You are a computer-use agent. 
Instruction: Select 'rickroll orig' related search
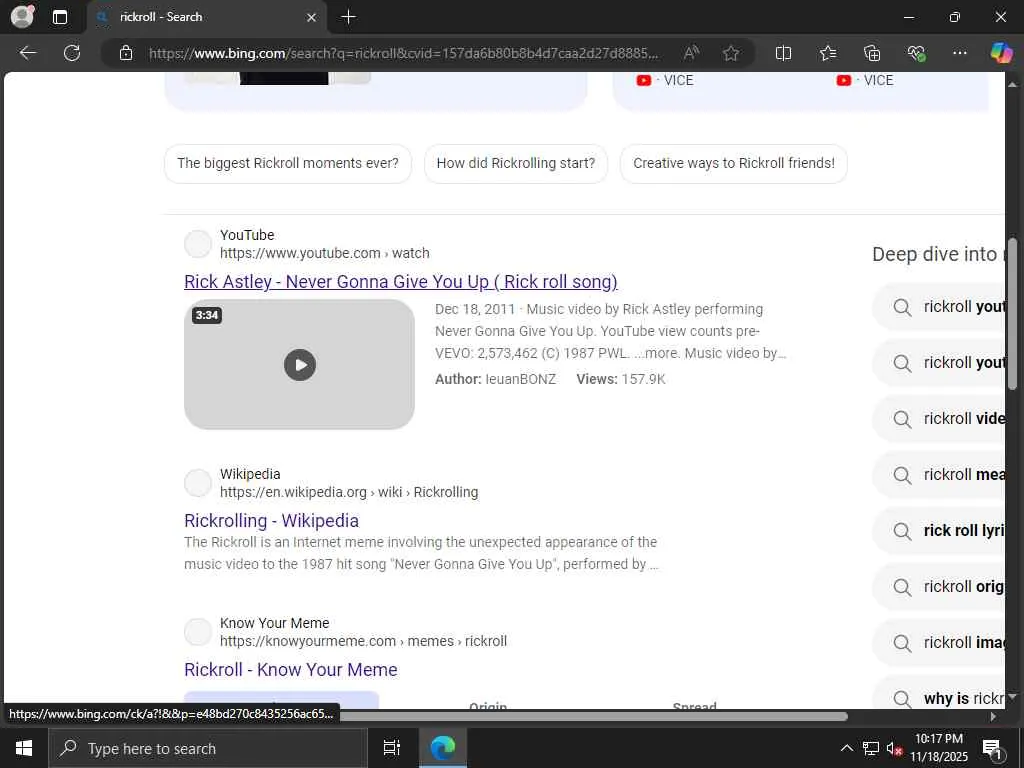[939, 587]
